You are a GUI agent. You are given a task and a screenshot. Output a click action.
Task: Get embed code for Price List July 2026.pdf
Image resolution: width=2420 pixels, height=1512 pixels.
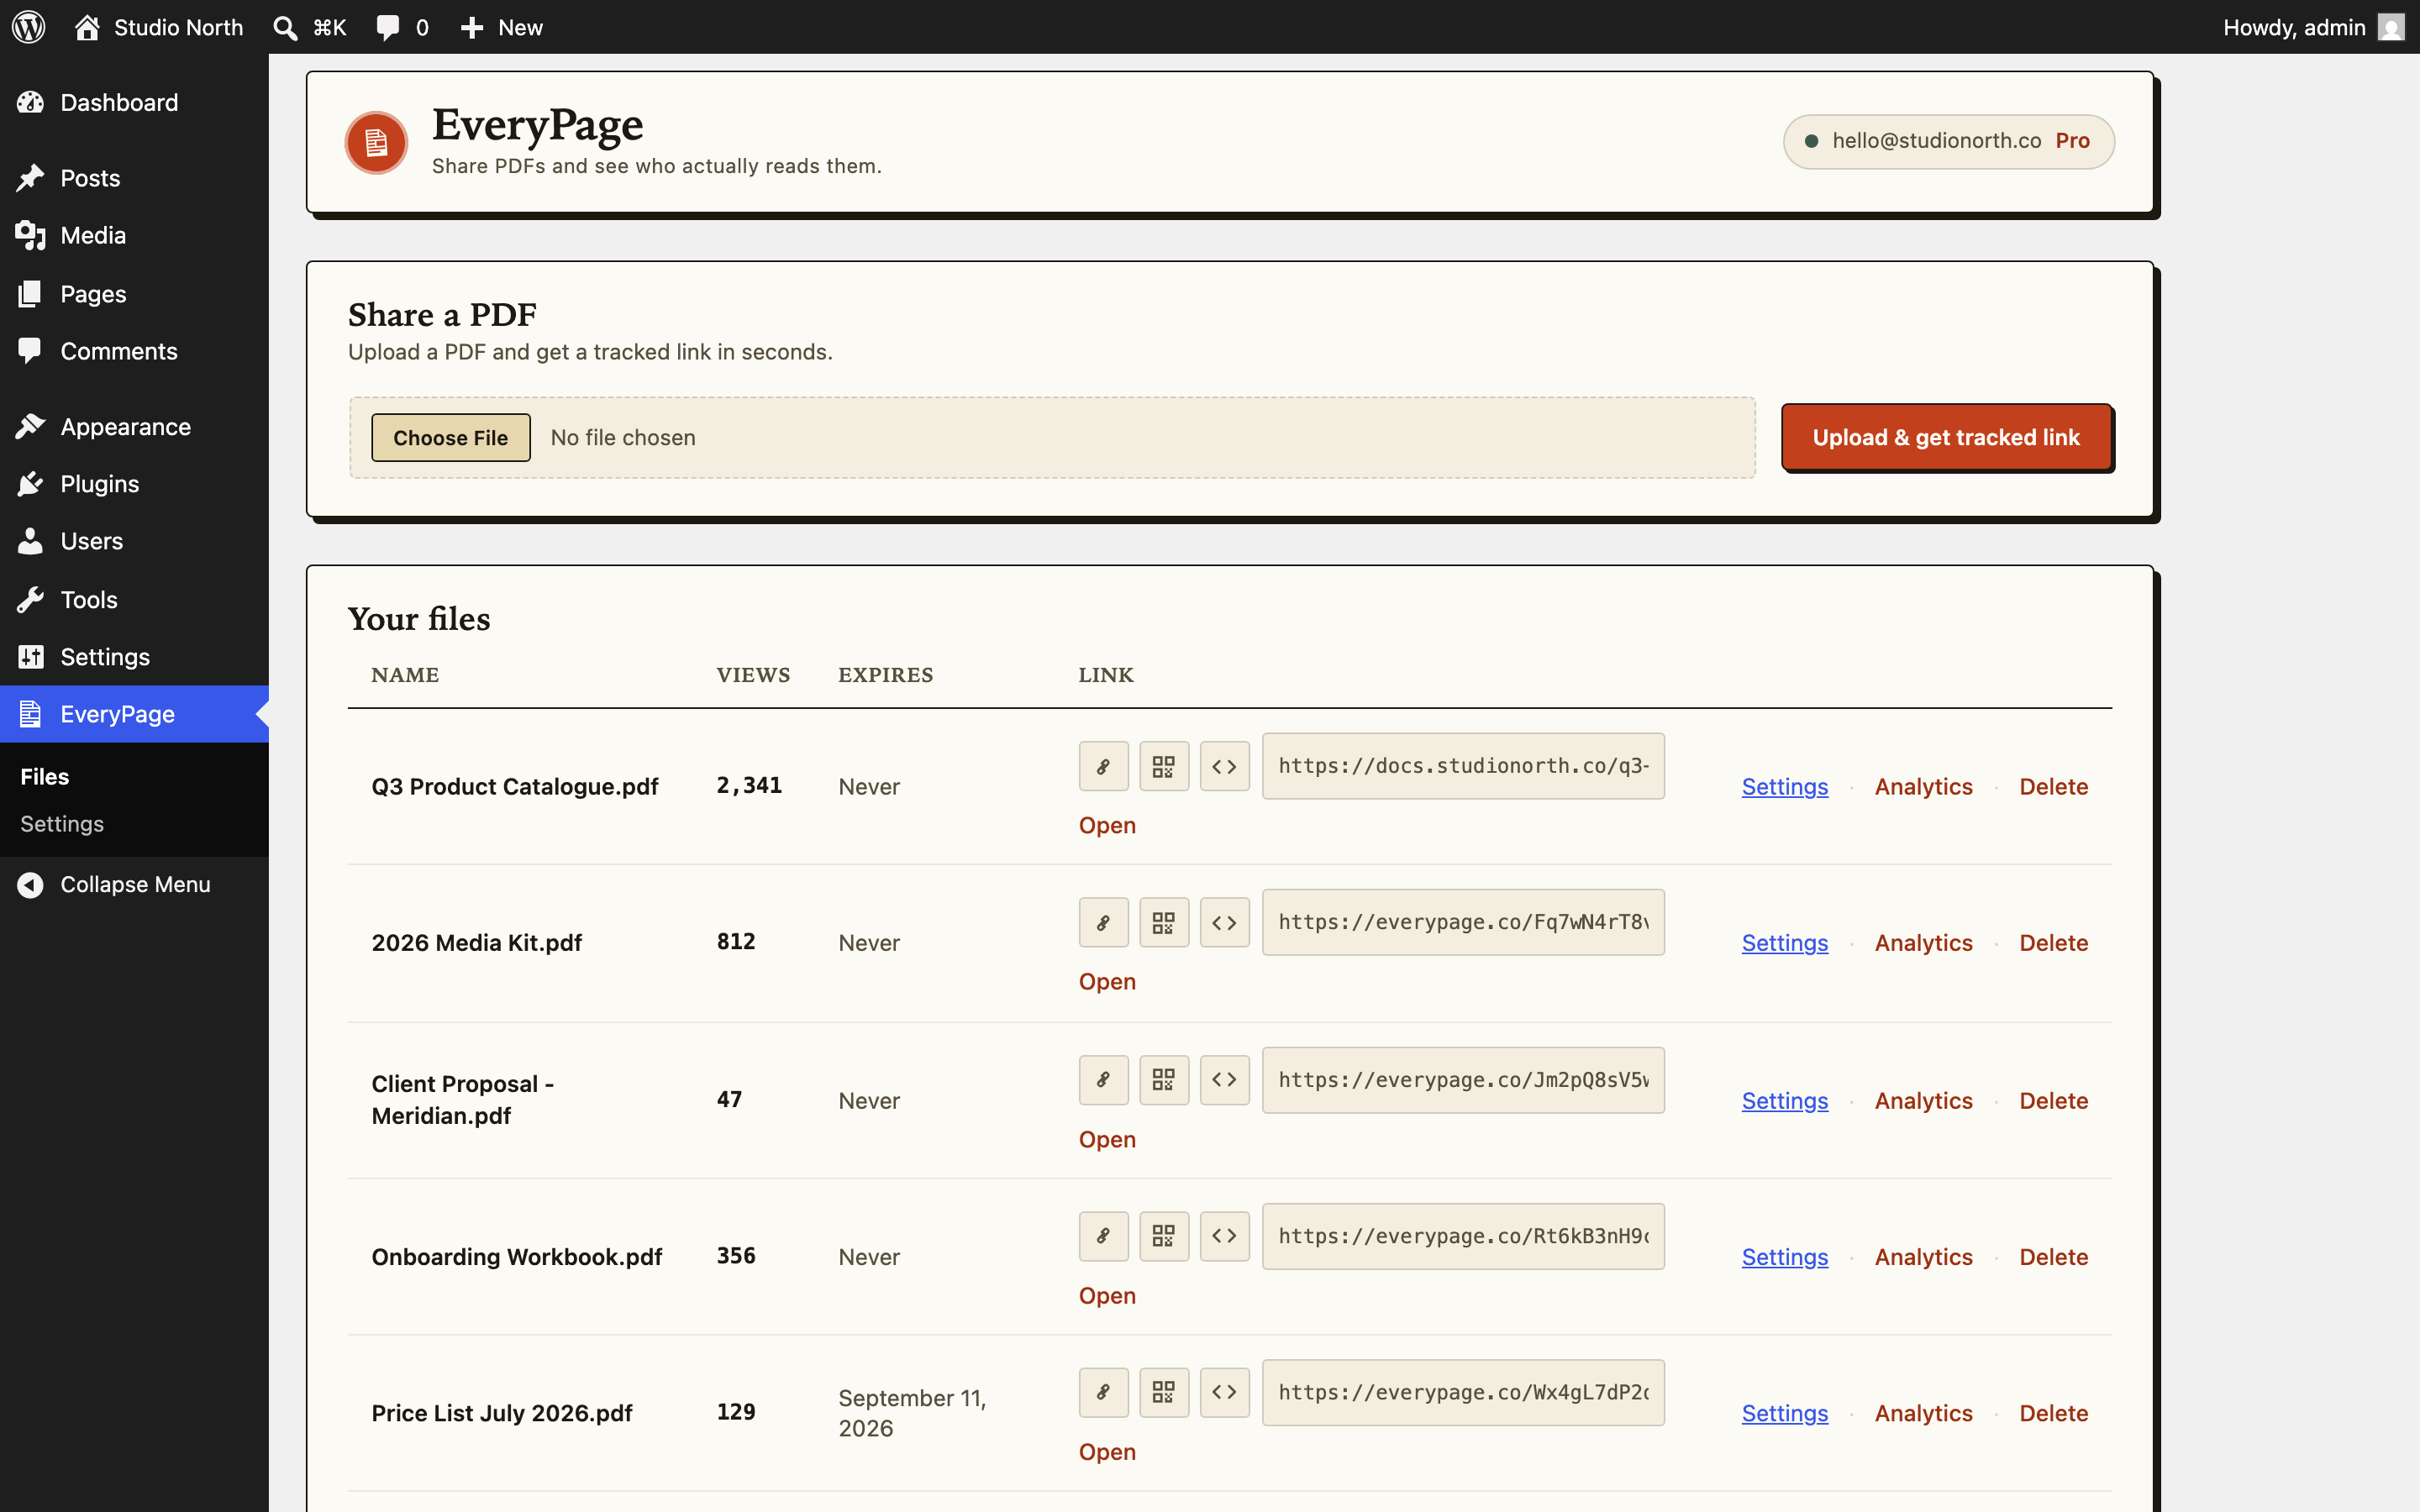pyautogui.click(x=1225, y=1392)
